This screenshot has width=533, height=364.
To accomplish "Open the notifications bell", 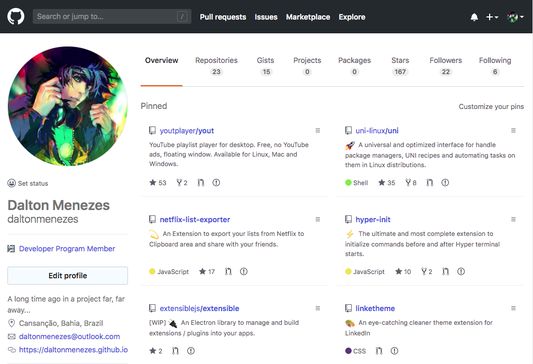I will pos(474,17).
